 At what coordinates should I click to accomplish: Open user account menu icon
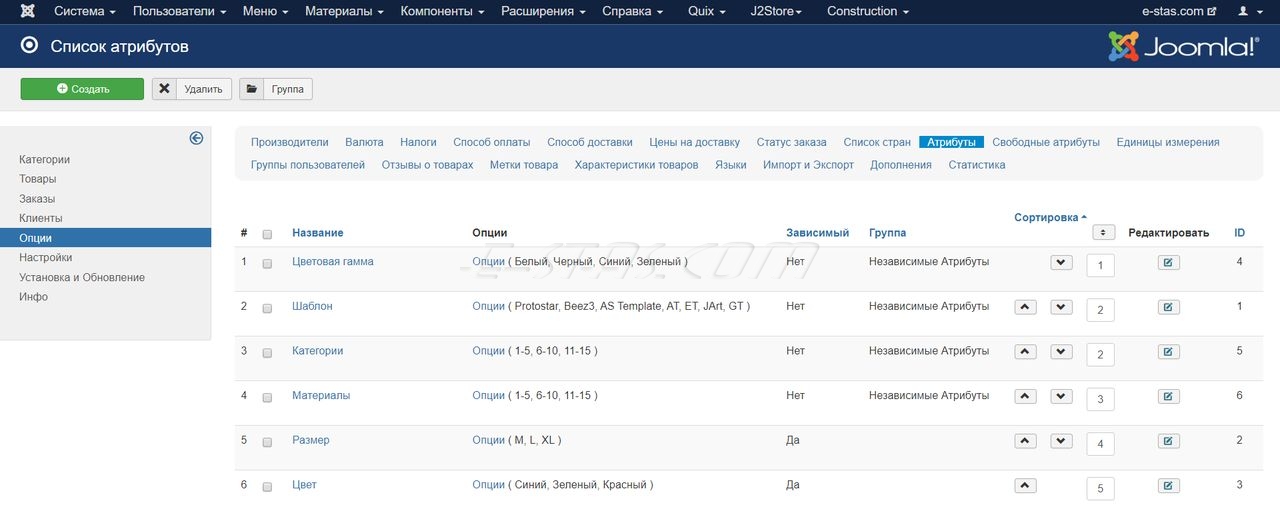pyautogui.click(x=1249, y=11)
